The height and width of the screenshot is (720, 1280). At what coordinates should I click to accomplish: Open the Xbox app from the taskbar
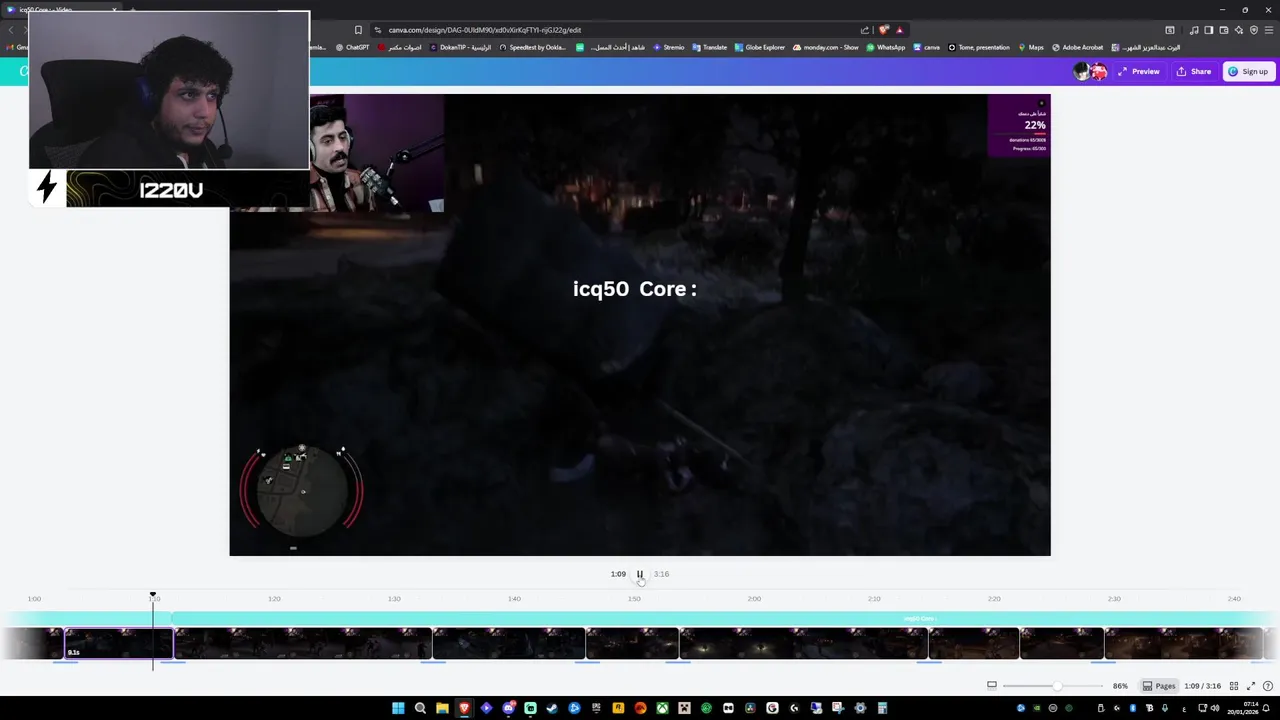click(x=662, y=708)
